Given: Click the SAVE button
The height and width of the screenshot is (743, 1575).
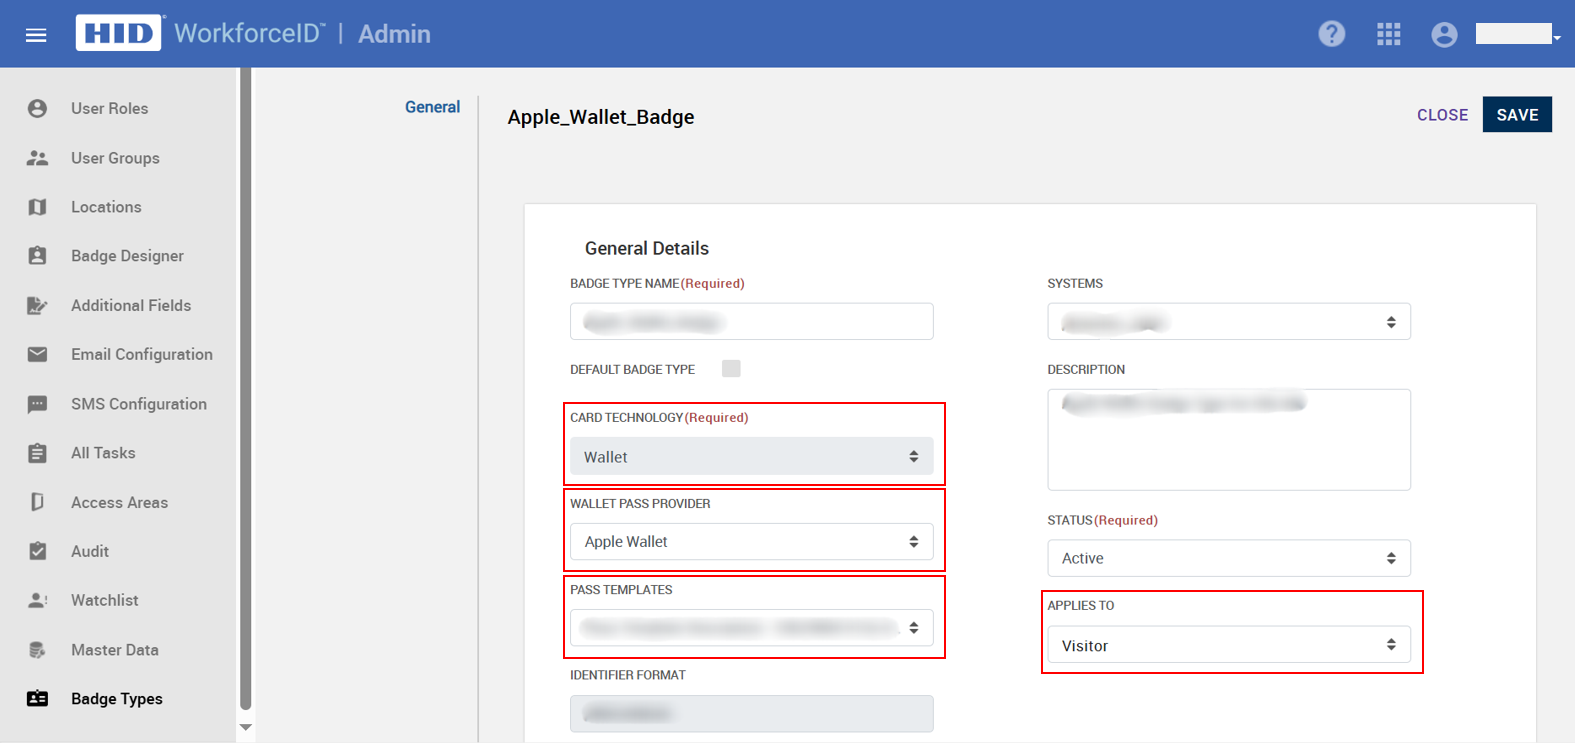Looking at the screenshot, I should [x=1516, y=115].
